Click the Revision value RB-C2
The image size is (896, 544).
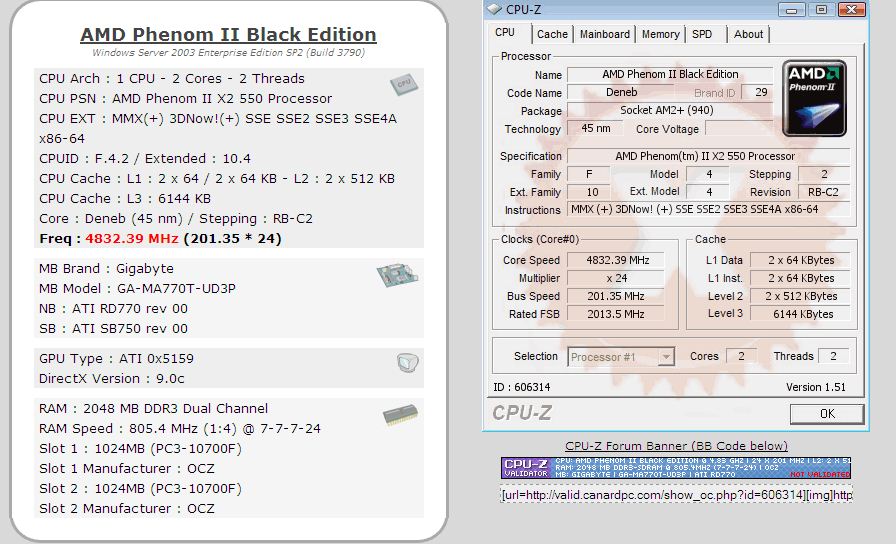[823, 192]
